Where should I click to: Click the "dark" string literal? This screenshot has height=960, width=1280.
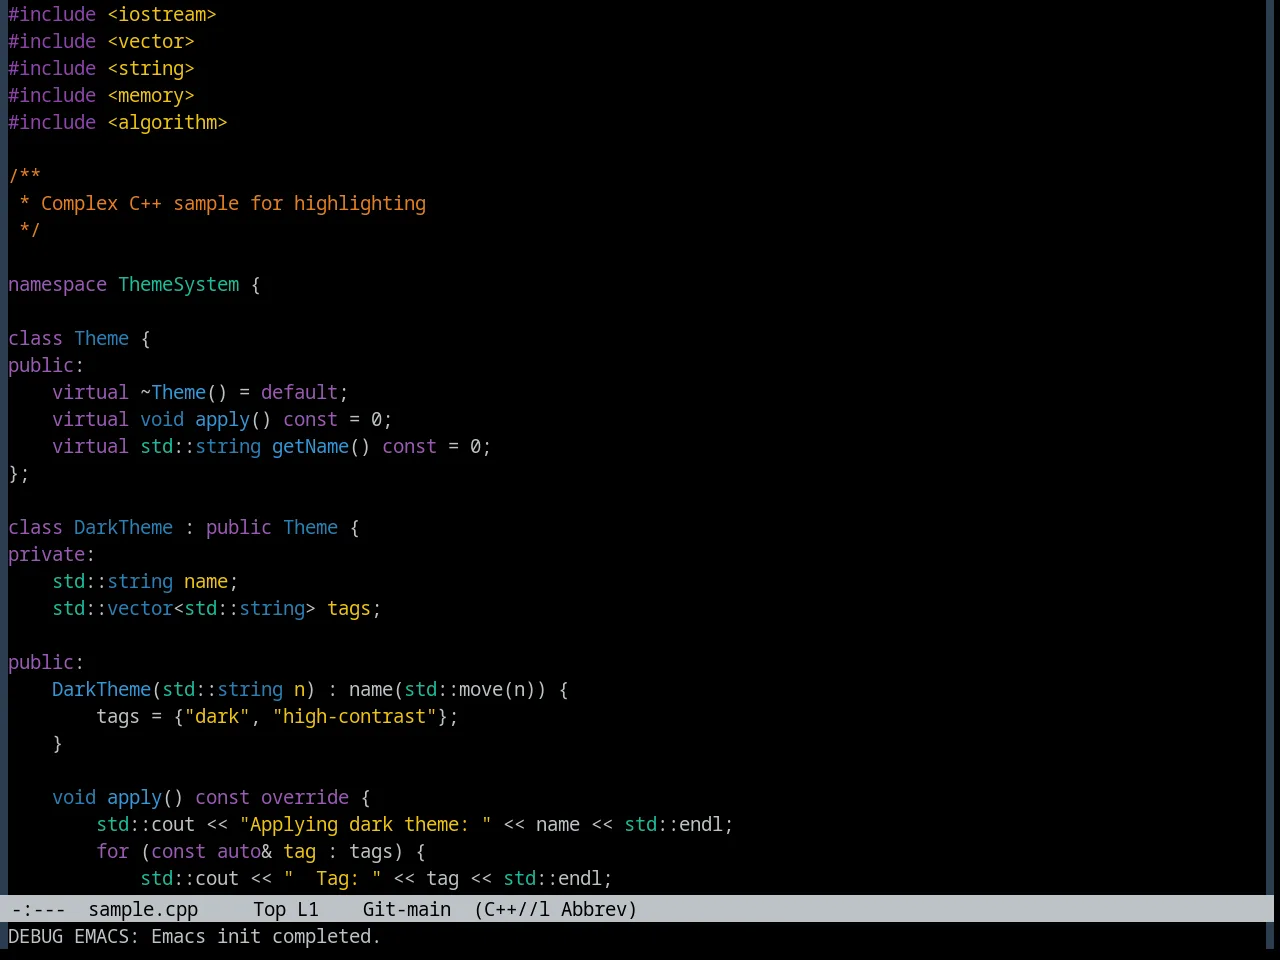coord(217,716)
